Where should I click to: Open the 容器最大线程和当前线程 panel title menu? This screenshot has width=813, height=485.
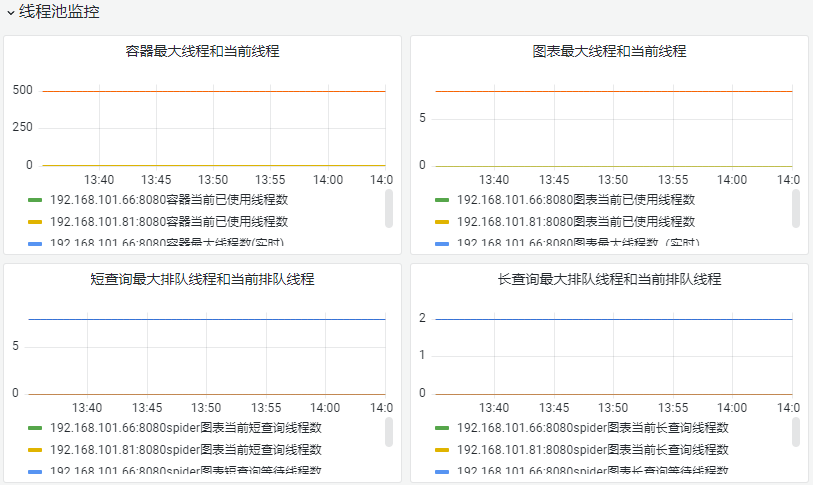(202, 51)
